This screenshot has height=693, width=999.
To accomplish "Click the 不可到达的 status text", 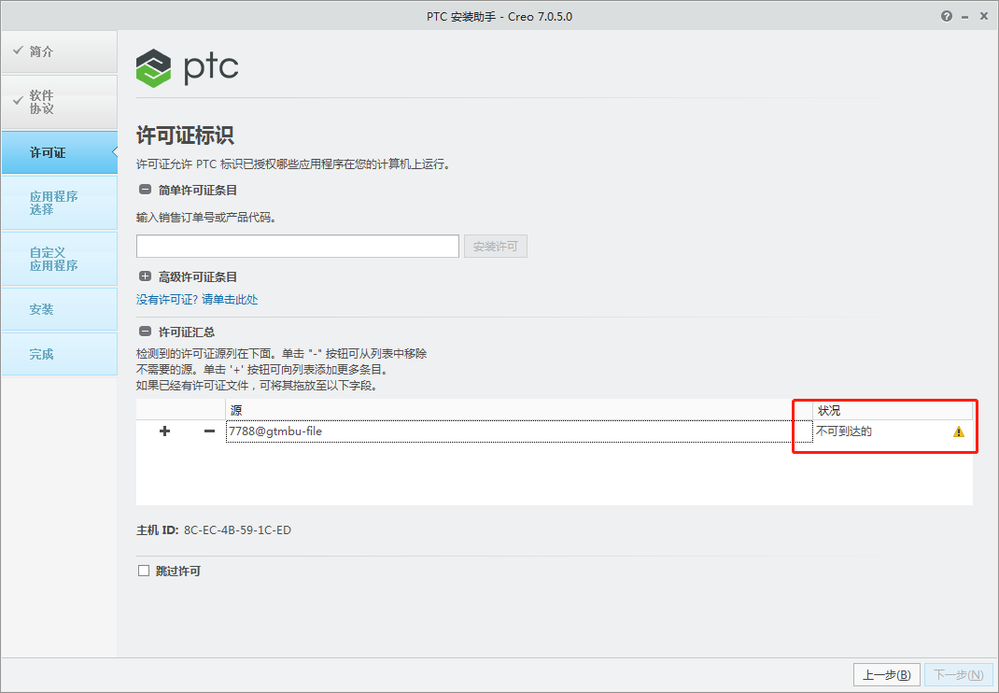I will pos(844,431).
